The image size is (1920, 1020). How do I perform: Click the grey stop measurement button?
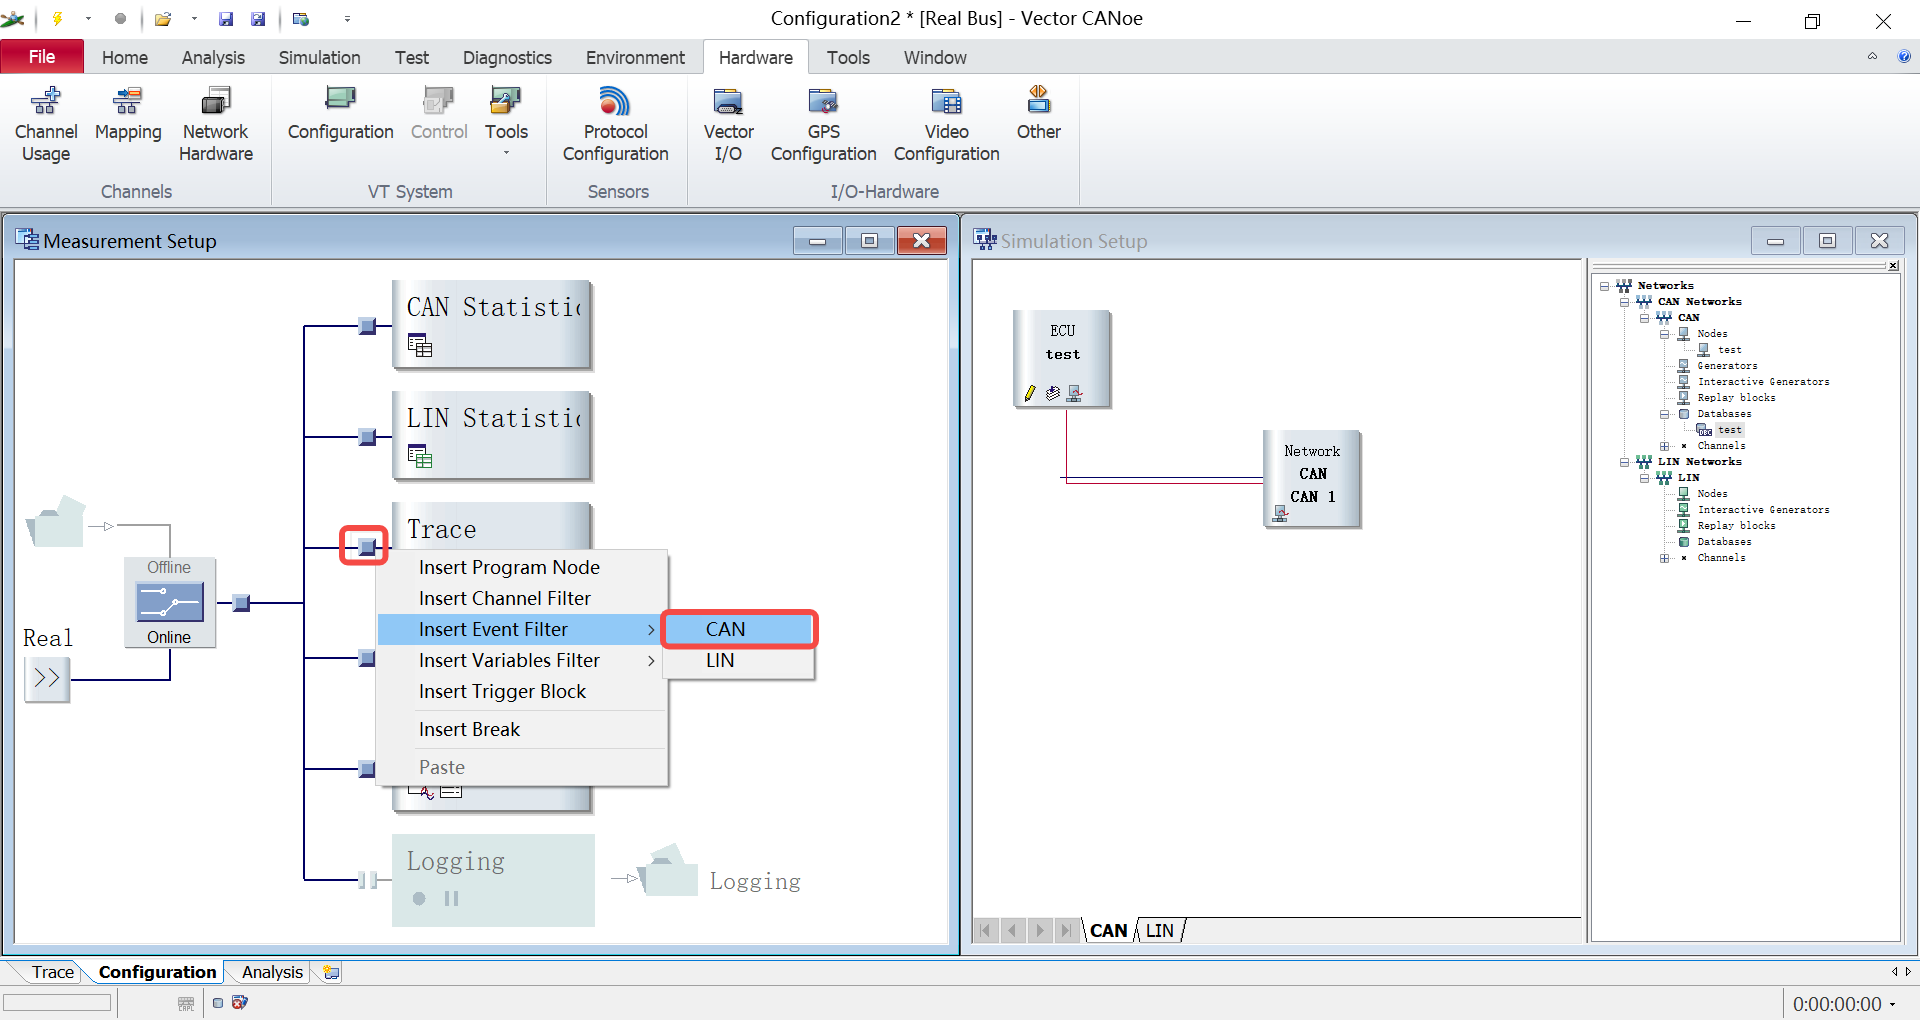120,19
